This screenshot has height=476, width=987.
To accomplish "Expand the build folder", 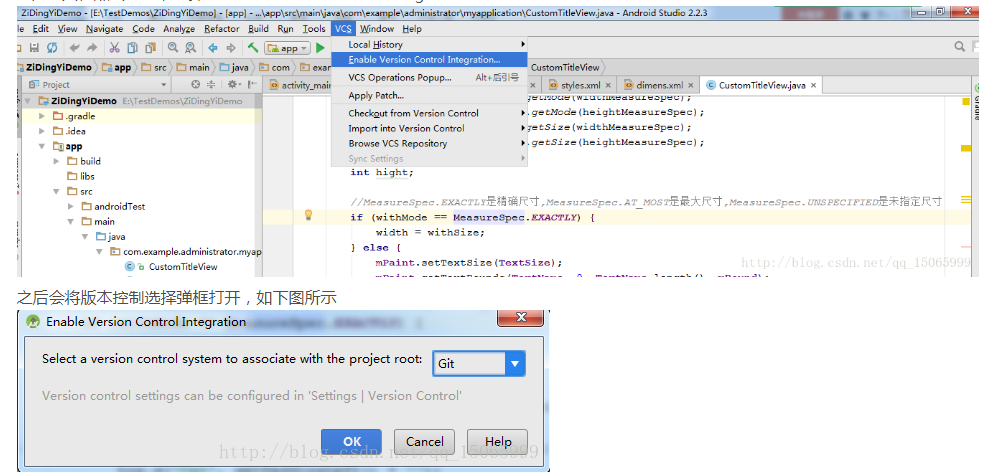I will 57,161.
